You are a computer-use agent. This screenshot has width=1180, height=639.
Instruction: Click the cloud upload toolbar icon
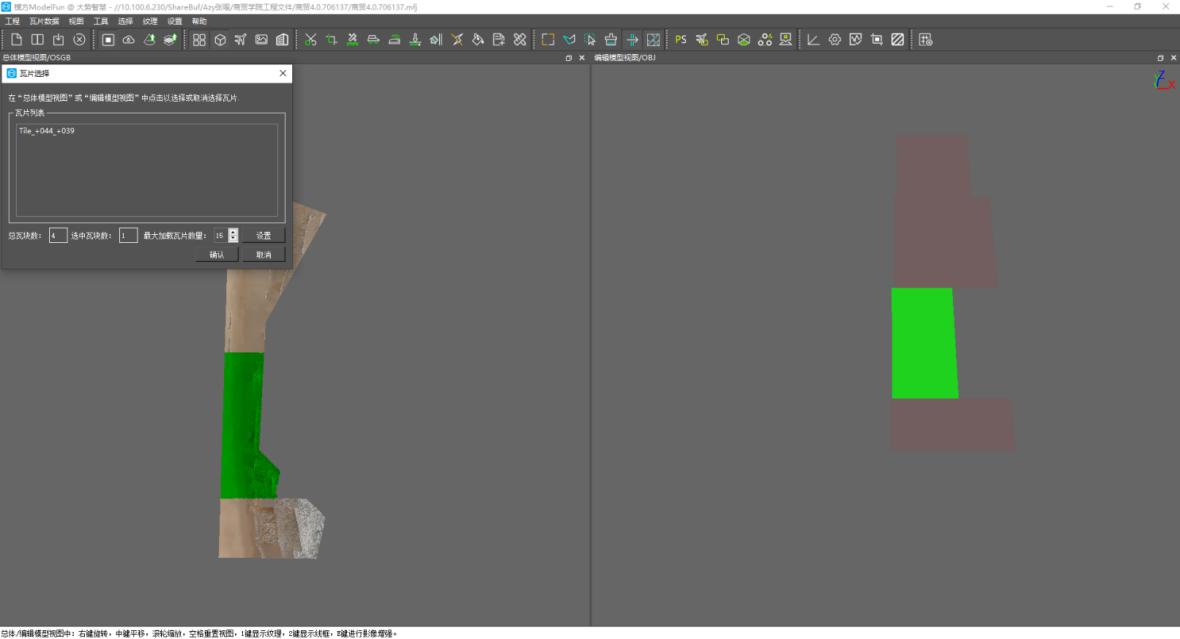pyautogui.click(x=129, y=39)
